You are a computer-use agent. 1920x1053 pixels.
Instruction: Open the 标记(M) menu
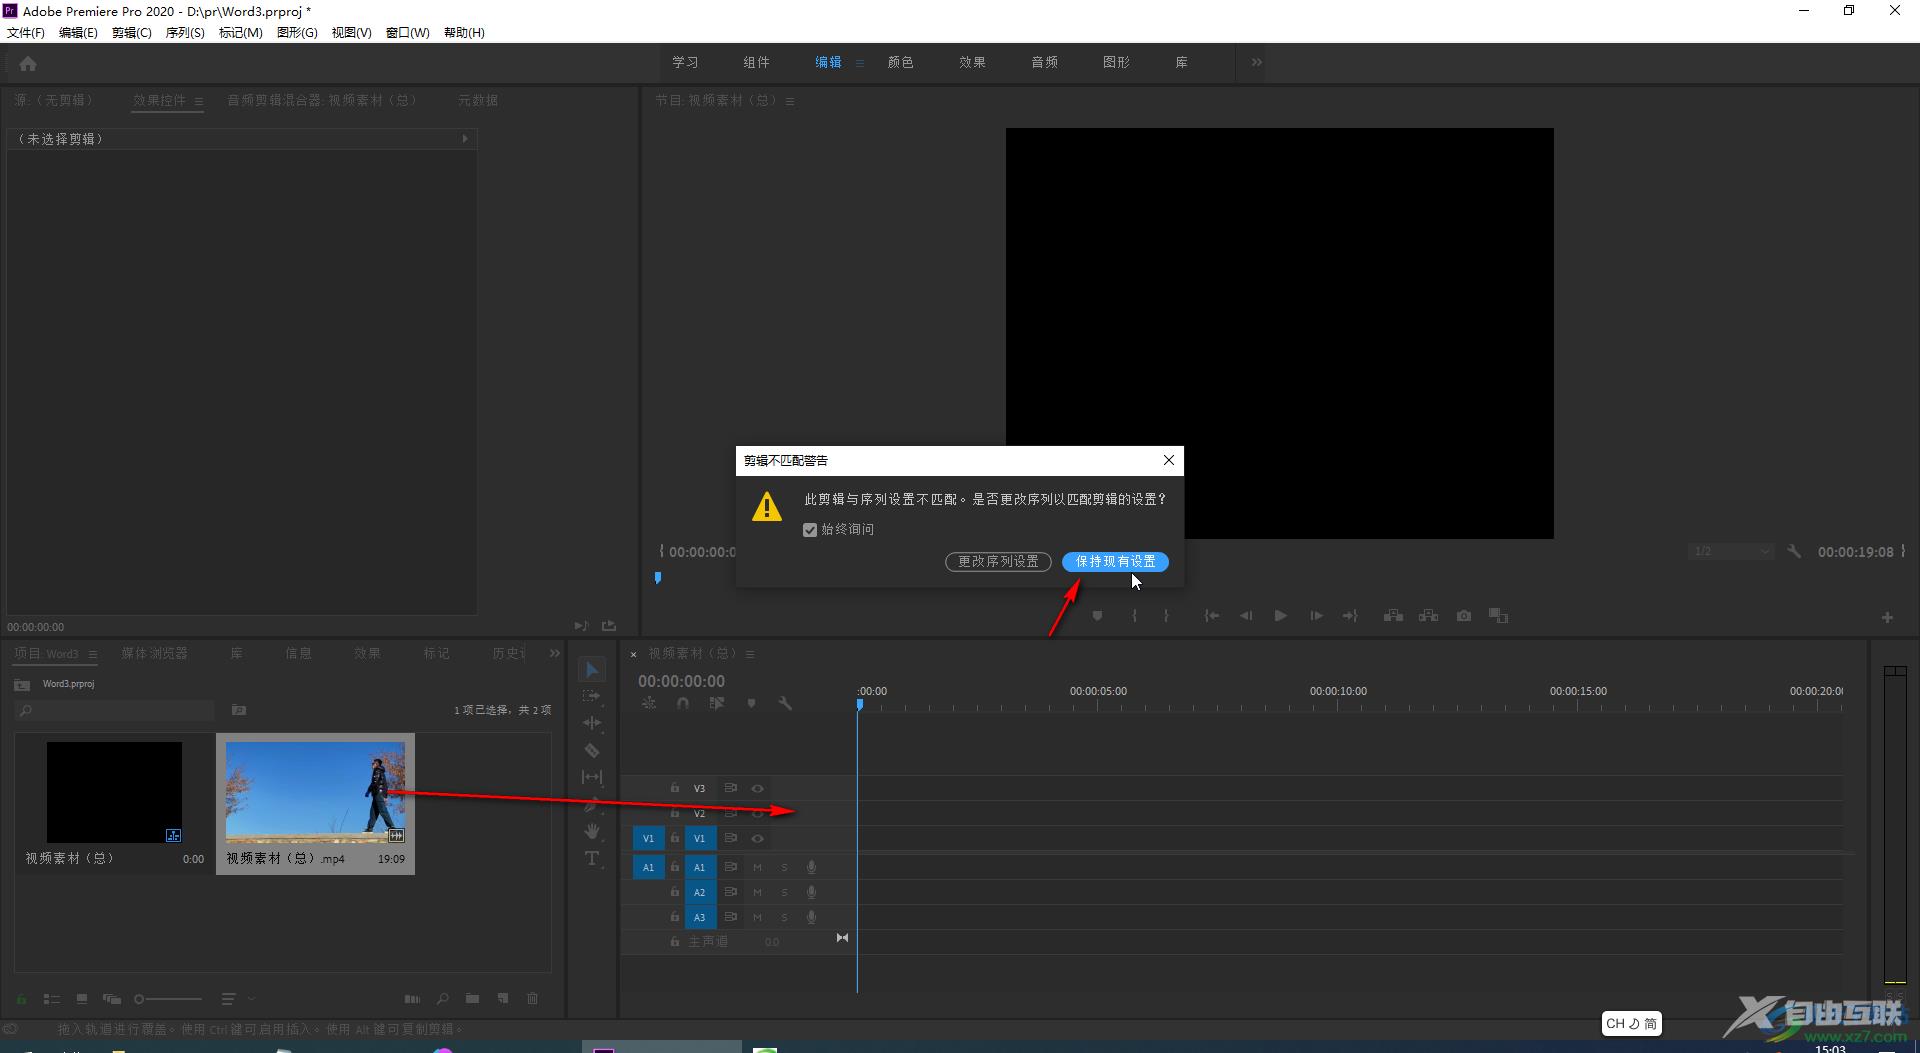(x=240, y=33)
